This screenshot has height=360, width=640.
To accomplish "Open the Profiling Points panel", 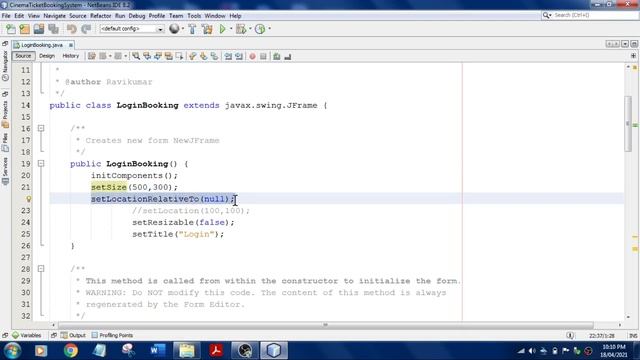I will tap(112, 335).
